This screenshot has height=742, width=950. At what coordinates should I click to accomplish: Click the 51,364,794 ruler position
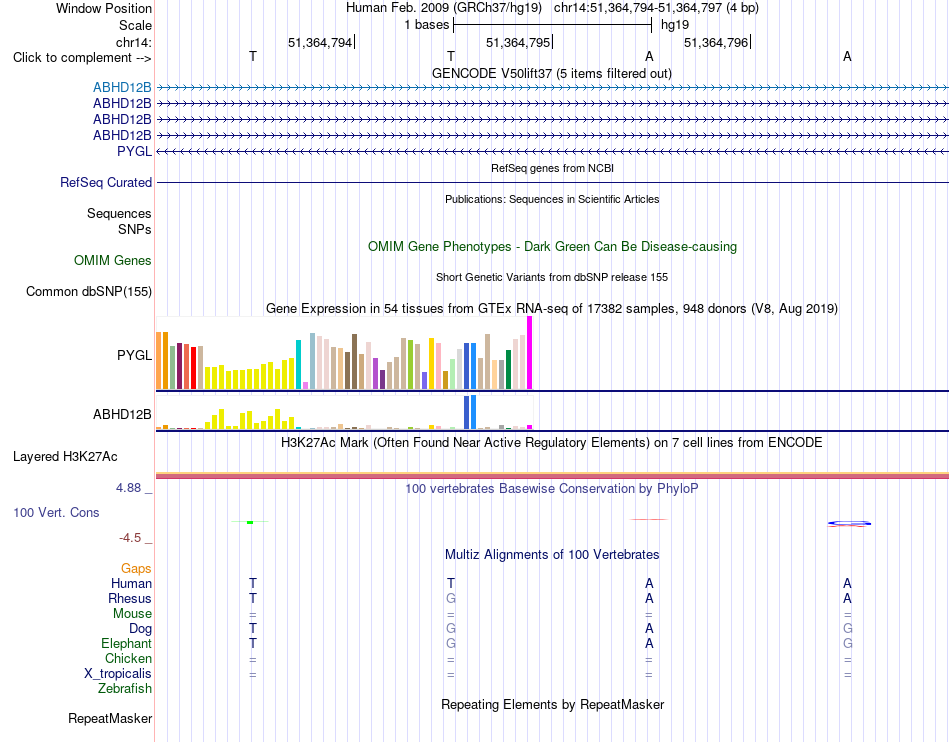coord(321,42)
